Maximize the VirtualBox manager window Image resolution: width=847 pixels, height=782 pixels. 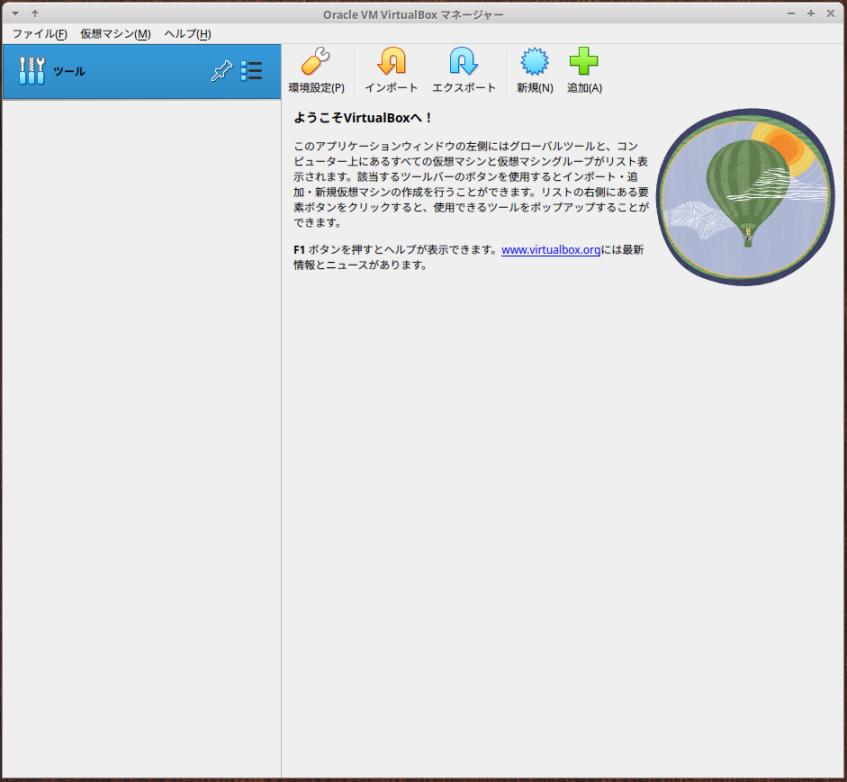[811, 14]
